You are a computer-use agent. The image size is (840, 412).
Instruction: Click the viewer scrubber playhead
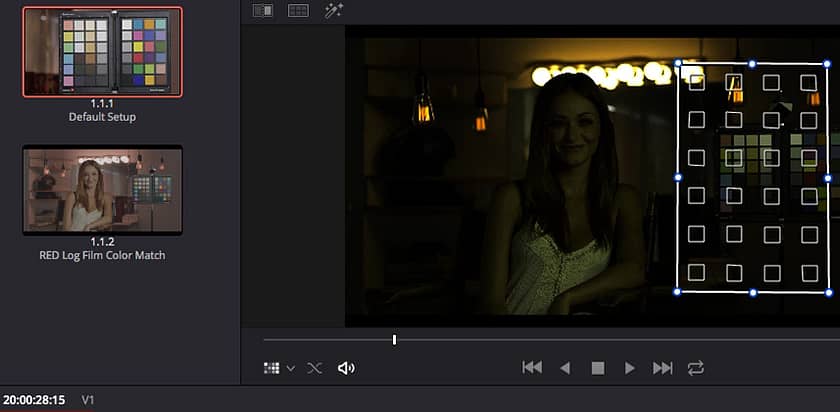[394, 340]
